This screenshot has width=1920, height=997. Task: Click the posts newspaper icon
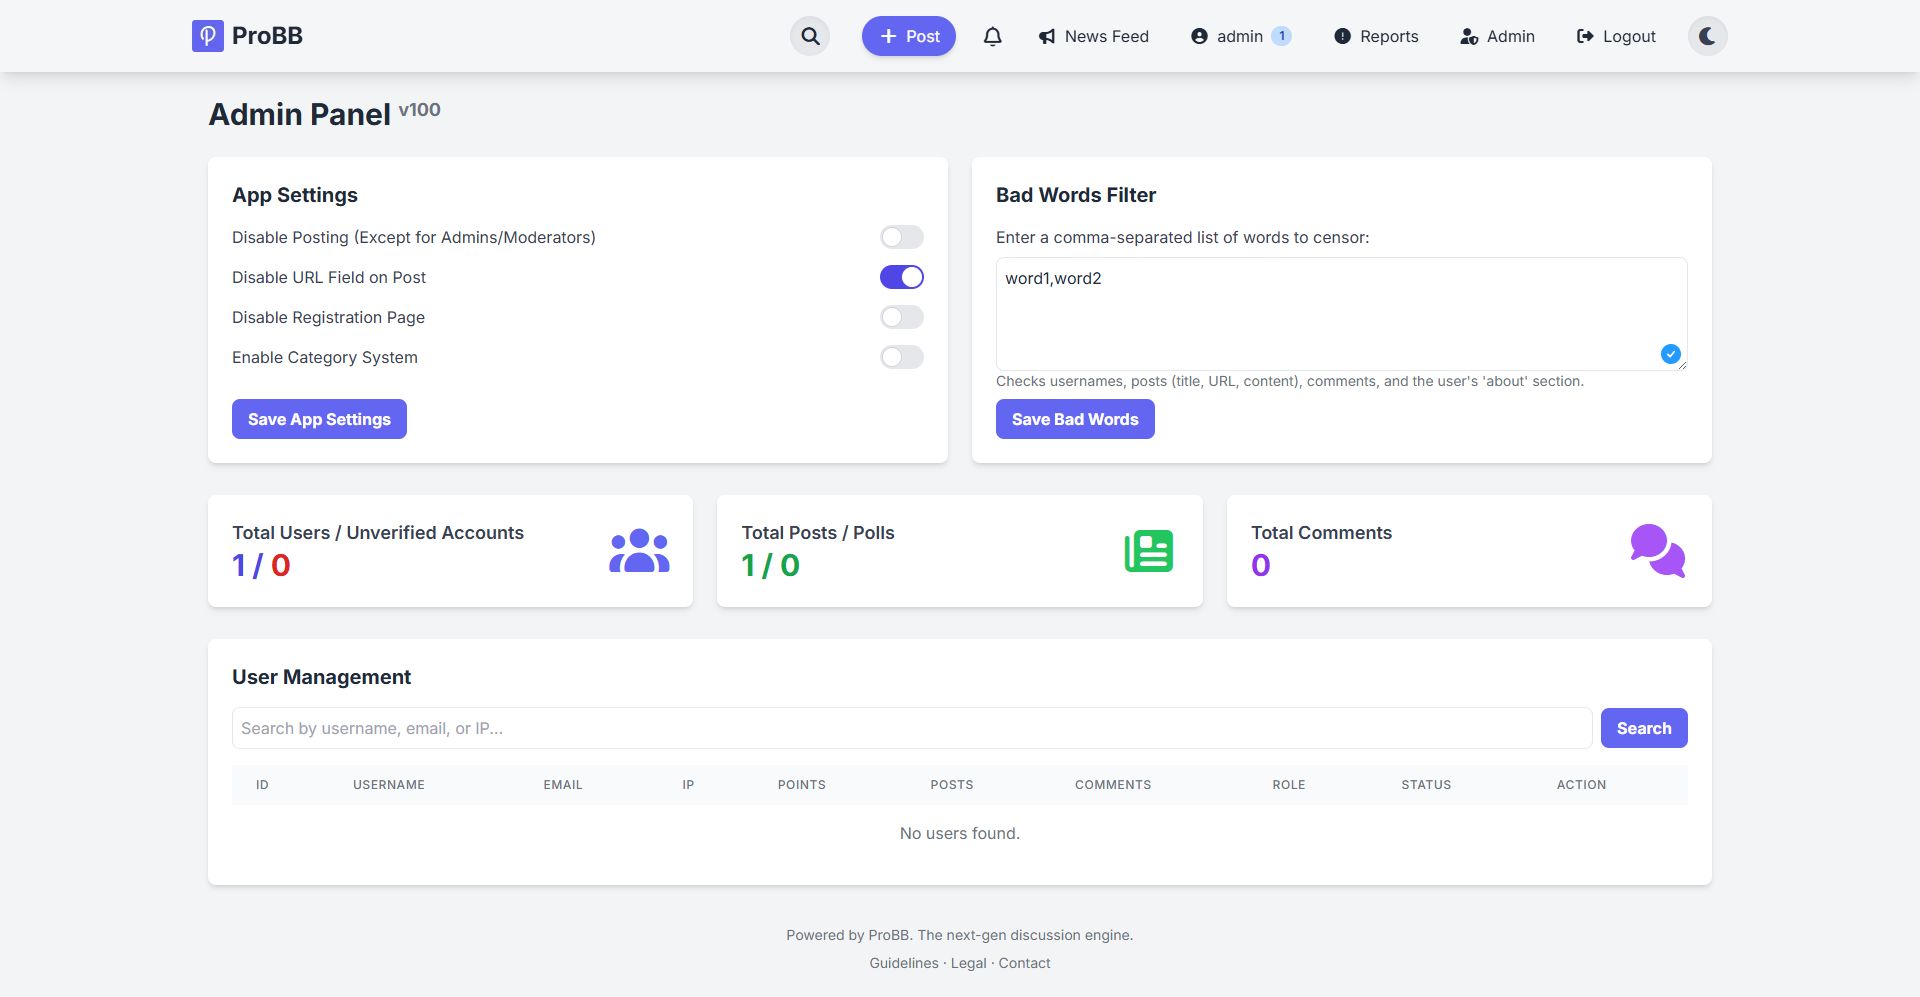click(1148, 551)
